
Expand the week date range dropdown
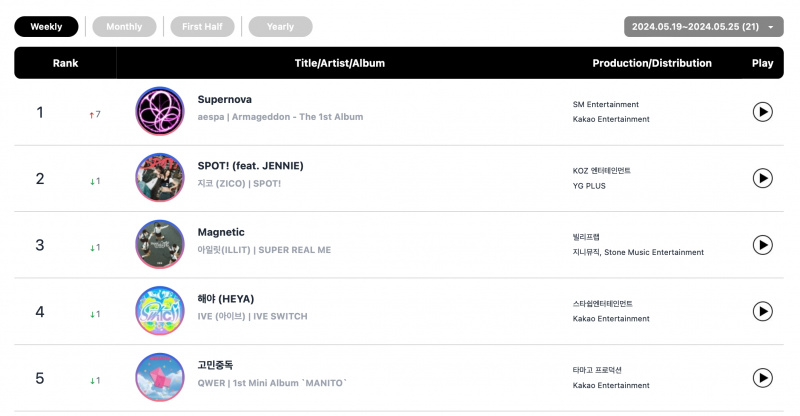(x=704, y=27)
